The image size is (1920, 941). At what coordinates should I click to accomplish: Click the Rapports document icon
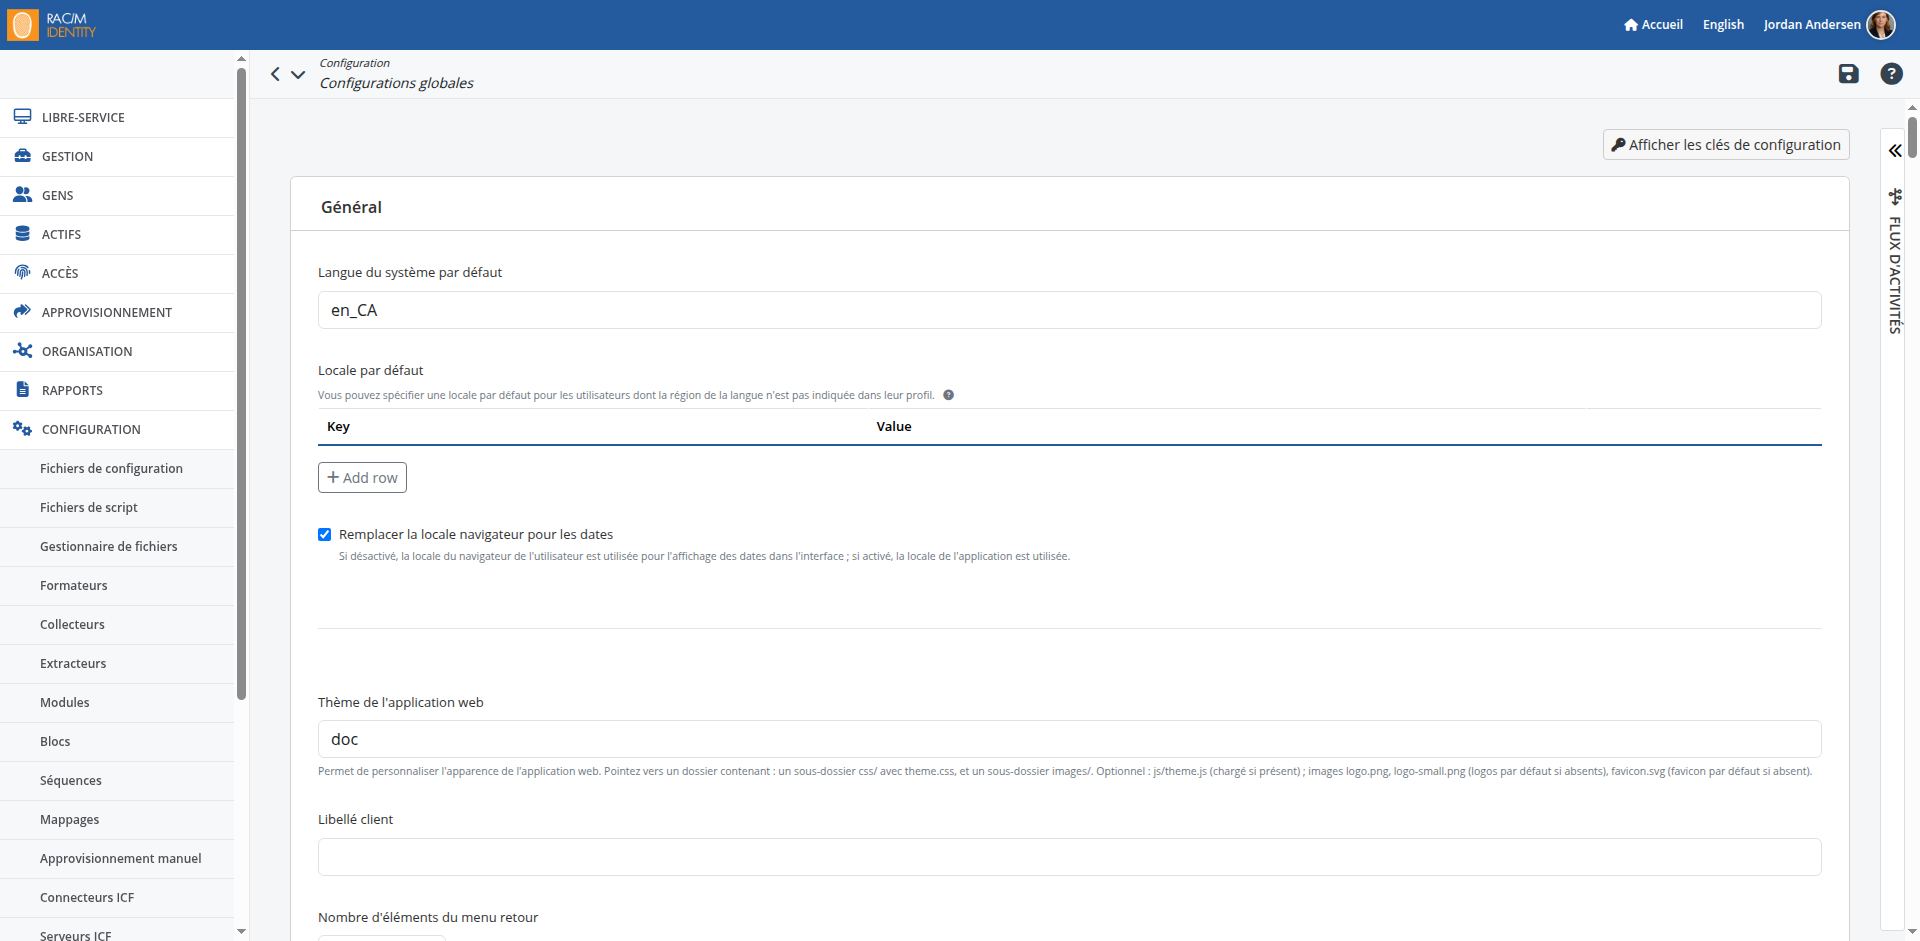22,390
